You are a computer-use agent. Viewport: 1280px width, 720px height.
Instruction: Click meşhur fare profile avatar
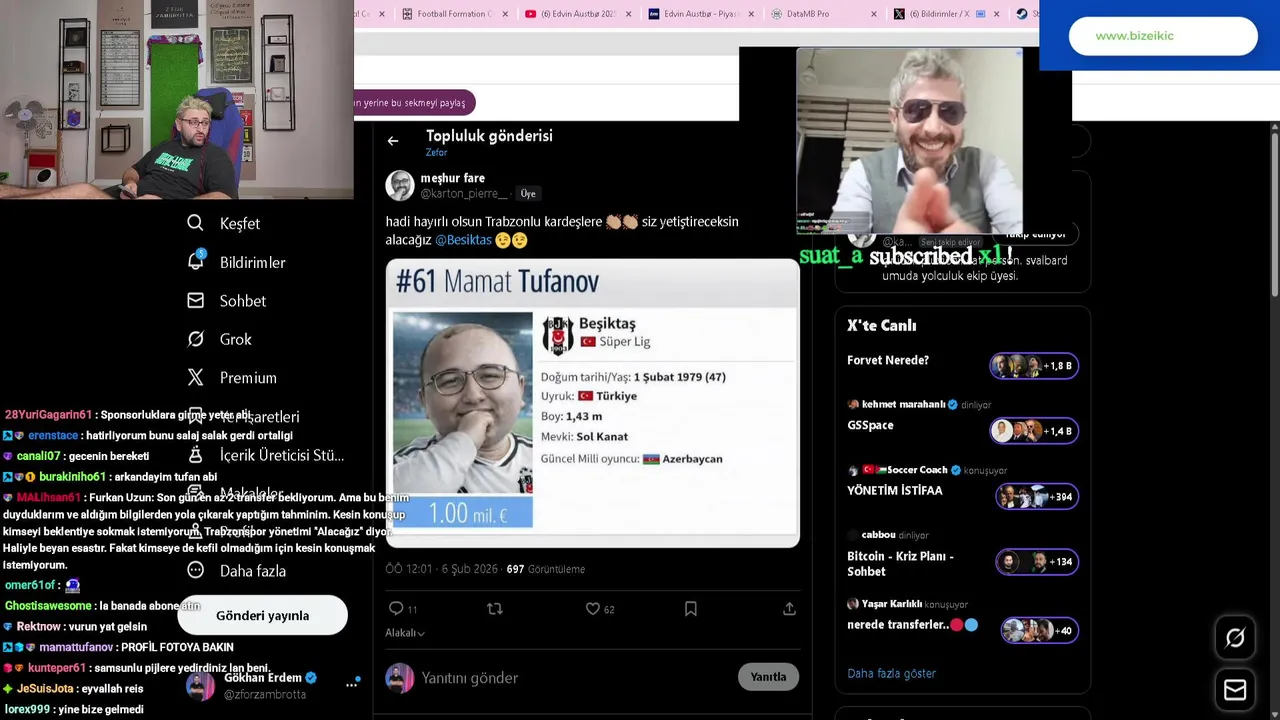pyautogui.click(x=400, y=185)
